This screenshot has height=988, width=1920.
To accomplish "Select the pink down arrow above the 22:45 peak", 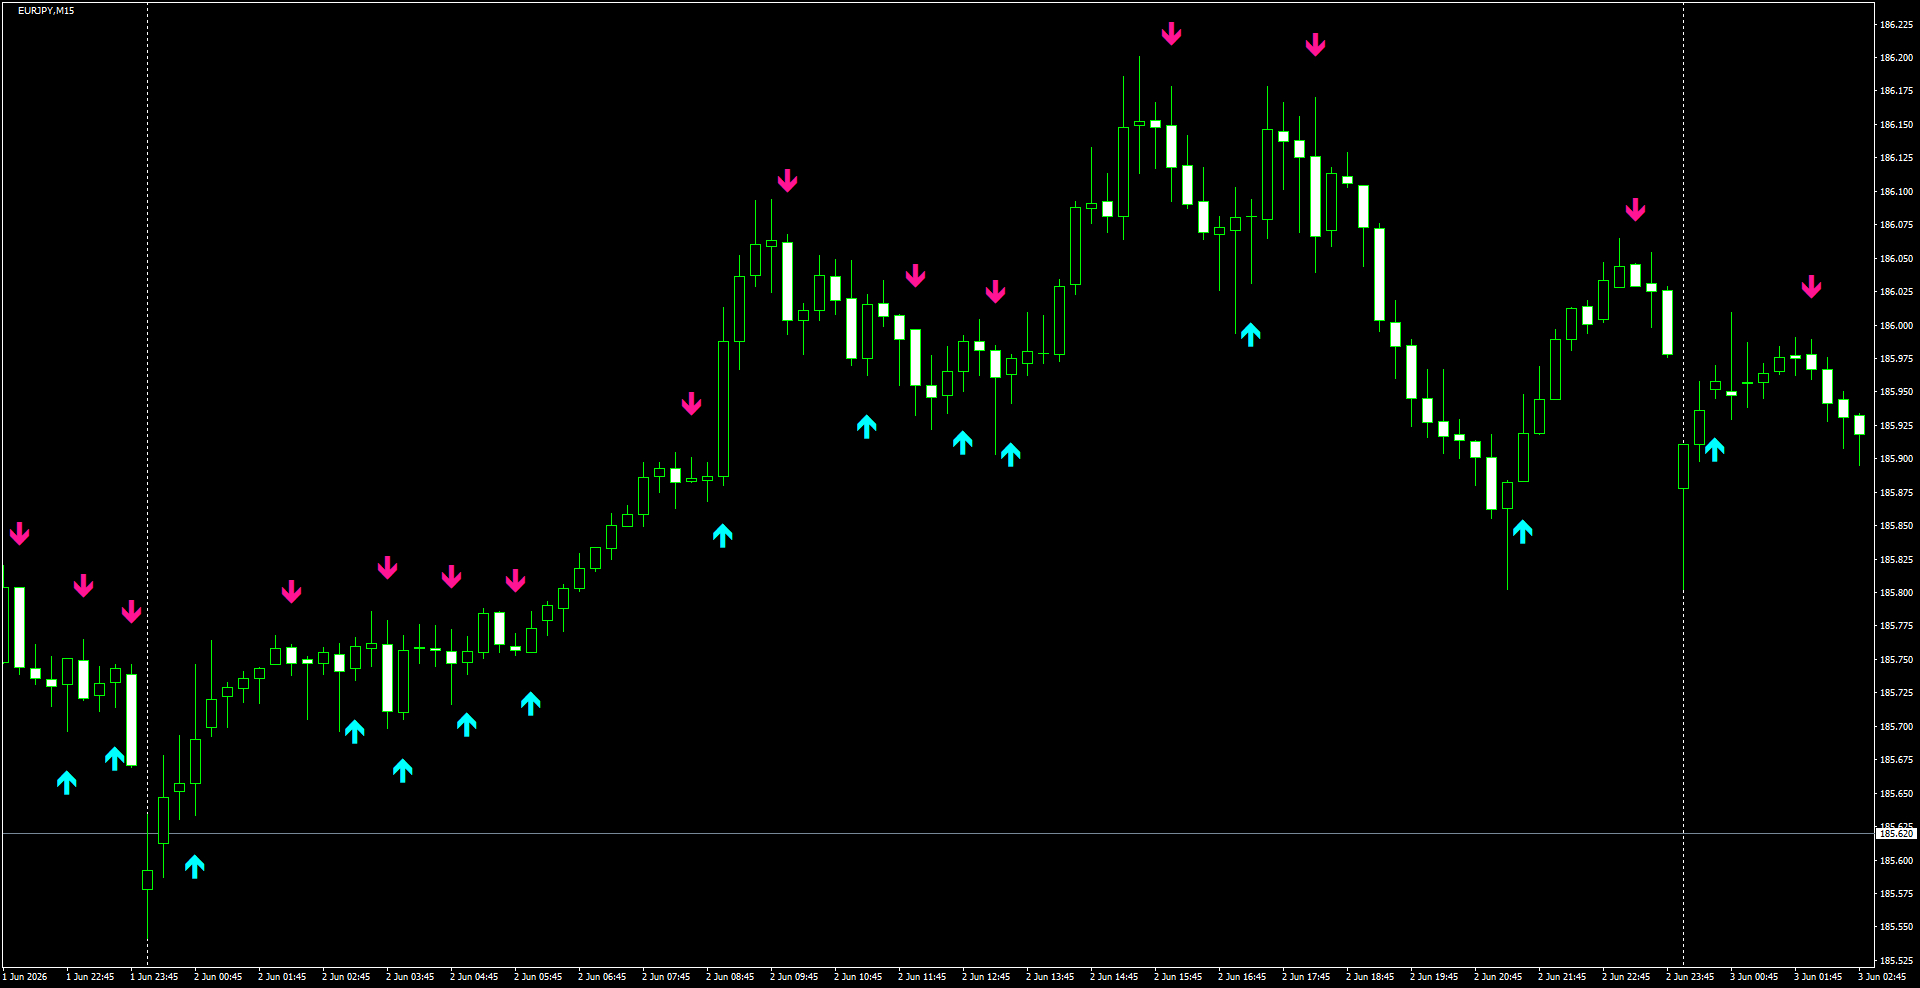I will 1635,210.
